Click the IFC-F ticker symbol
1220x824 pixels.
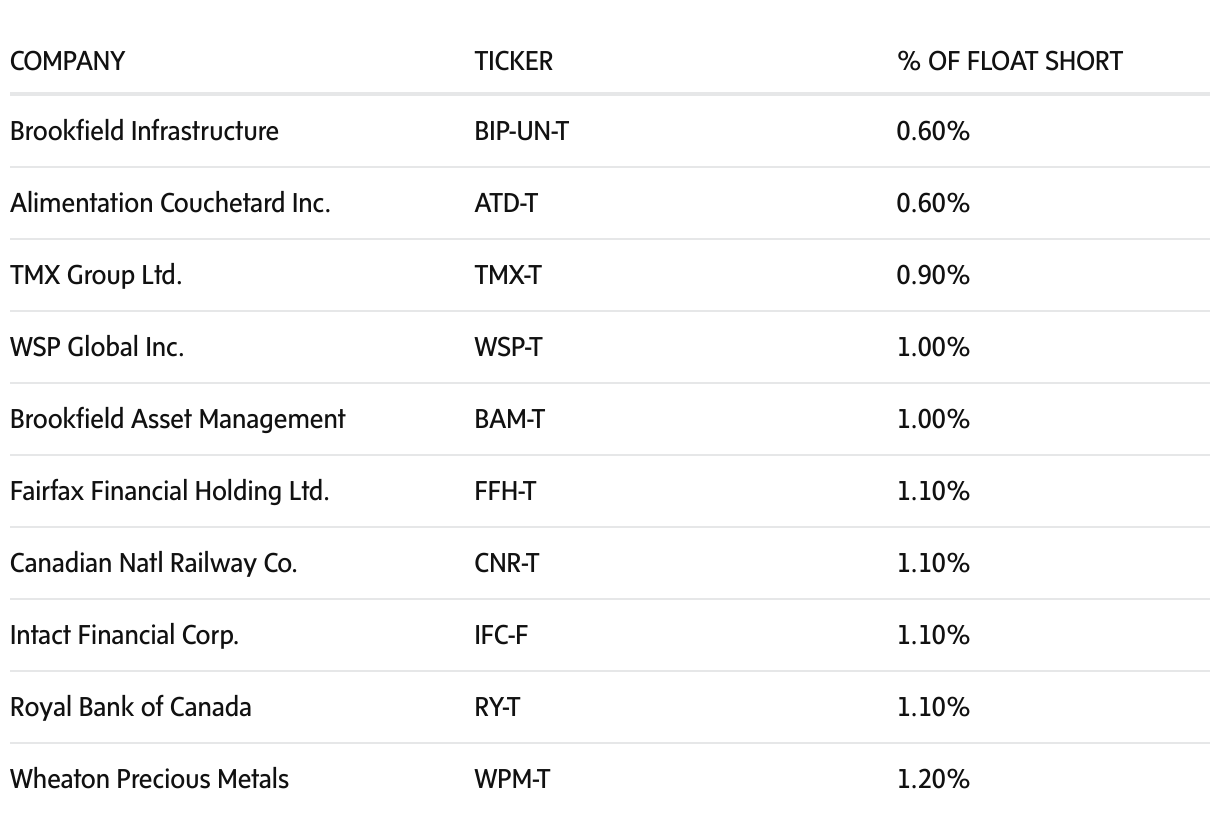coord(500,635)
